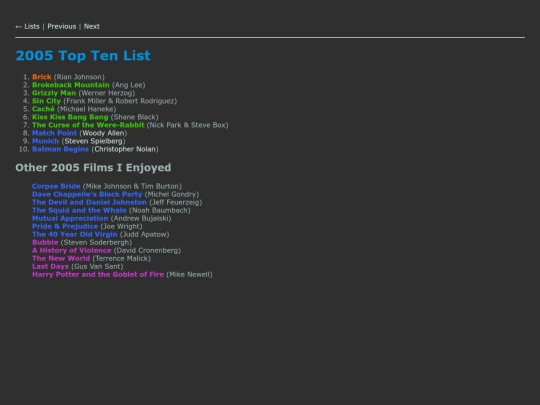Open the Brick film link
Image resolution: width=540 pixels, height=405 pixels.
(42, 77)
